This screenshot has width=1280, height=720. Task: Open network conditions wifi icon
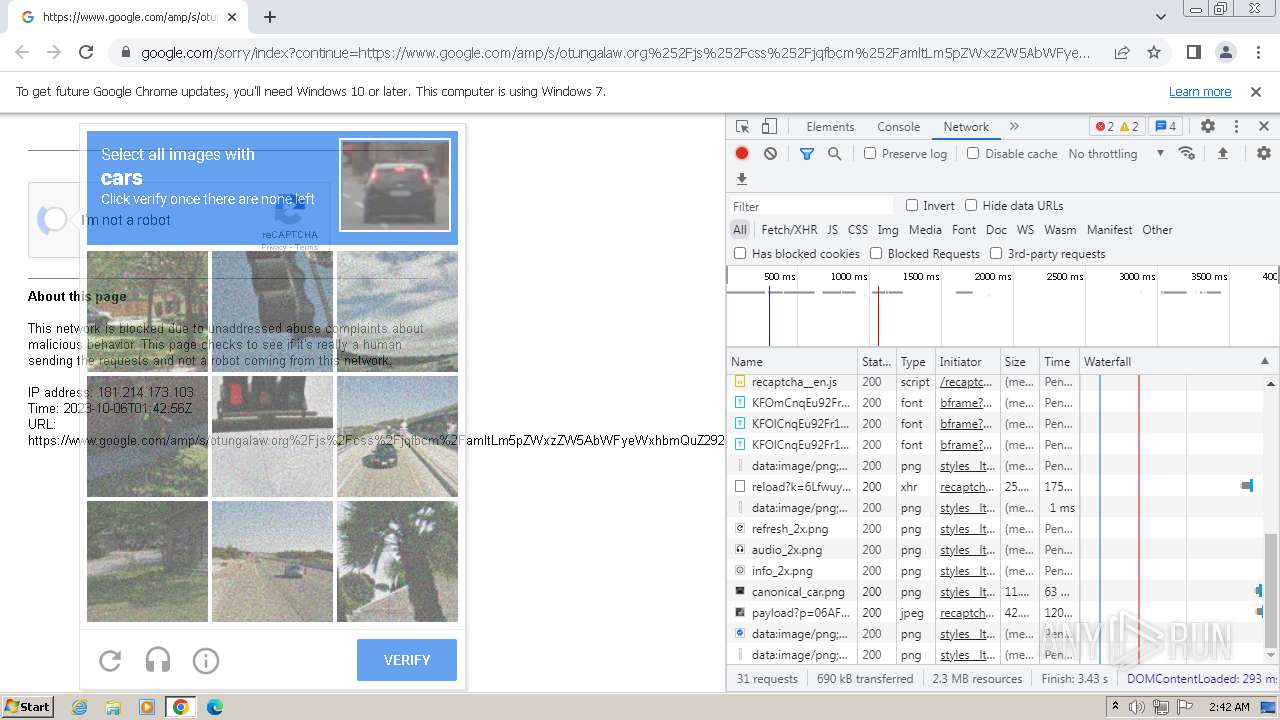point(1187,153)
